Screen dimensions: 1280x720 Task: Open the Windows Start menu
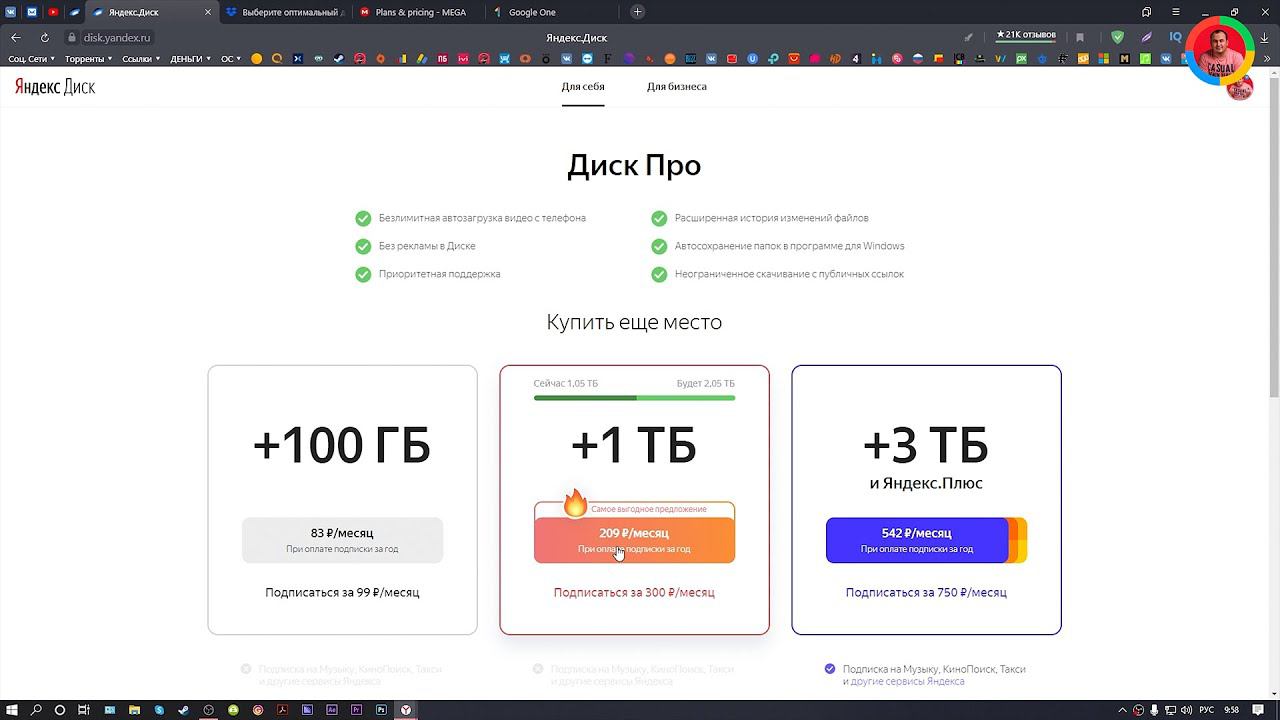(x=12, y=710)
